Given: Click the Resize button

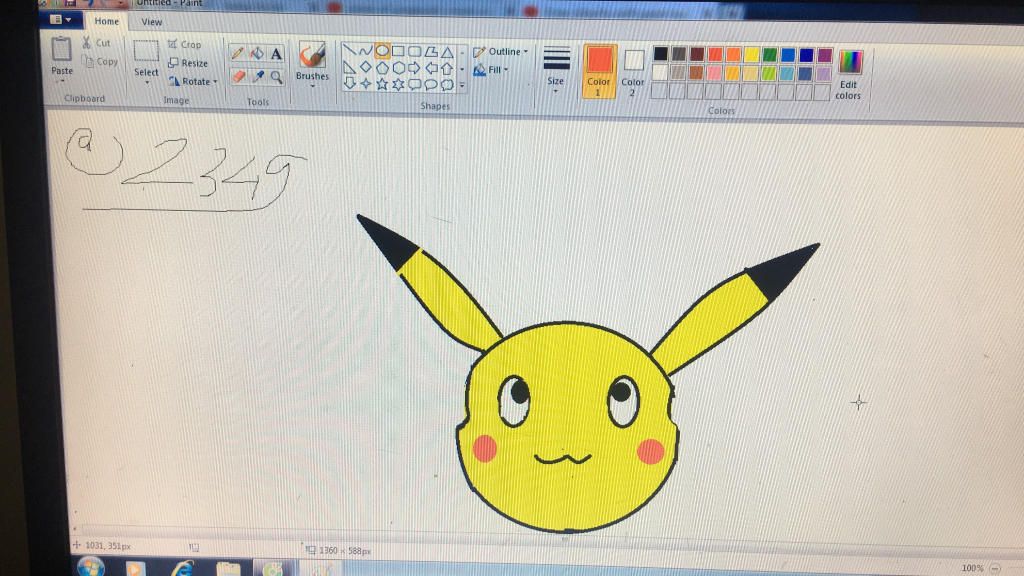Looking at the screenshot, I should click(188, 63).
